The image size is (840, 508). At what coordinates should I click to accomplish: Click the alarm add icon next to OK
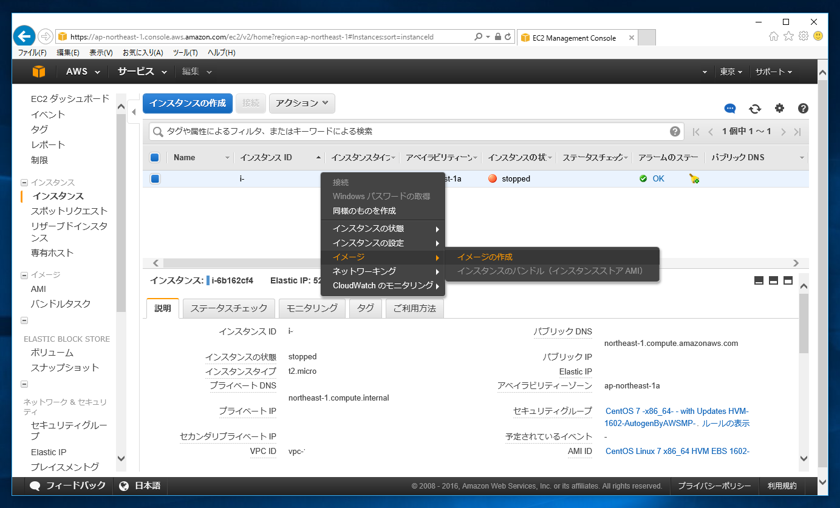point(694,178)
